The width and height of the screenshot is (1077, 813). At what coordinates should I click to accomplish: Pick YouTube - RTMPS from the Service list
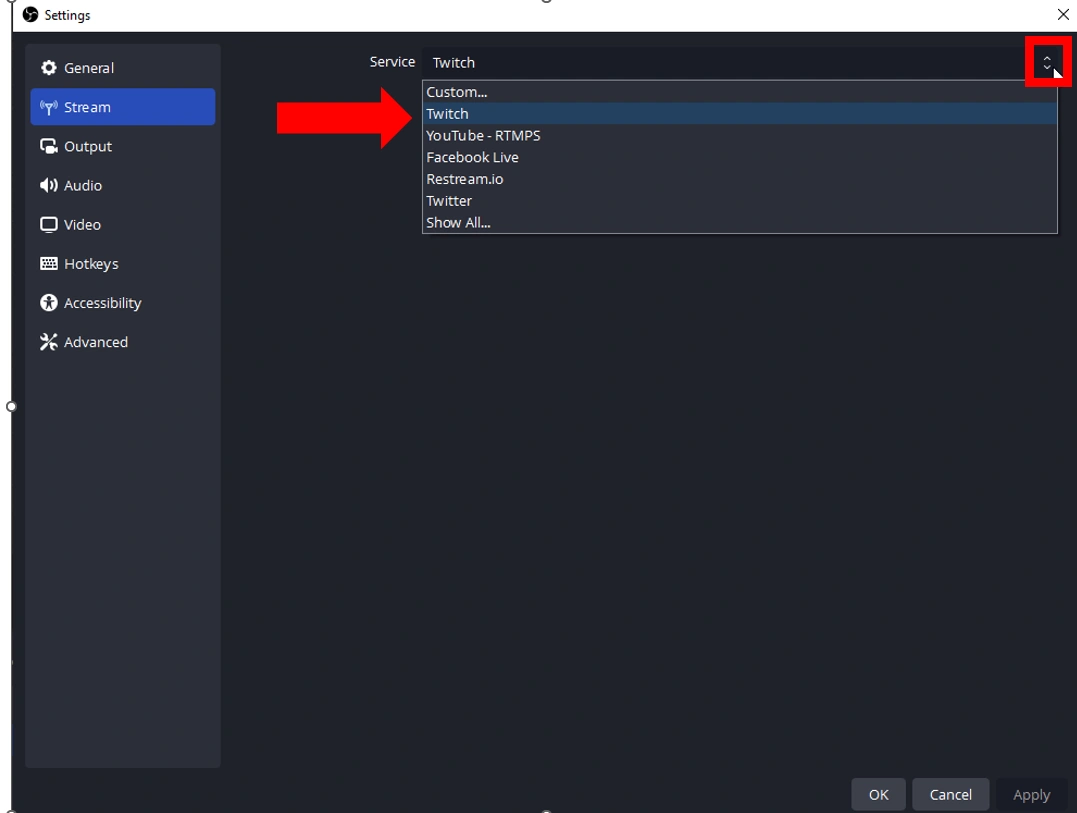(740, 136)
